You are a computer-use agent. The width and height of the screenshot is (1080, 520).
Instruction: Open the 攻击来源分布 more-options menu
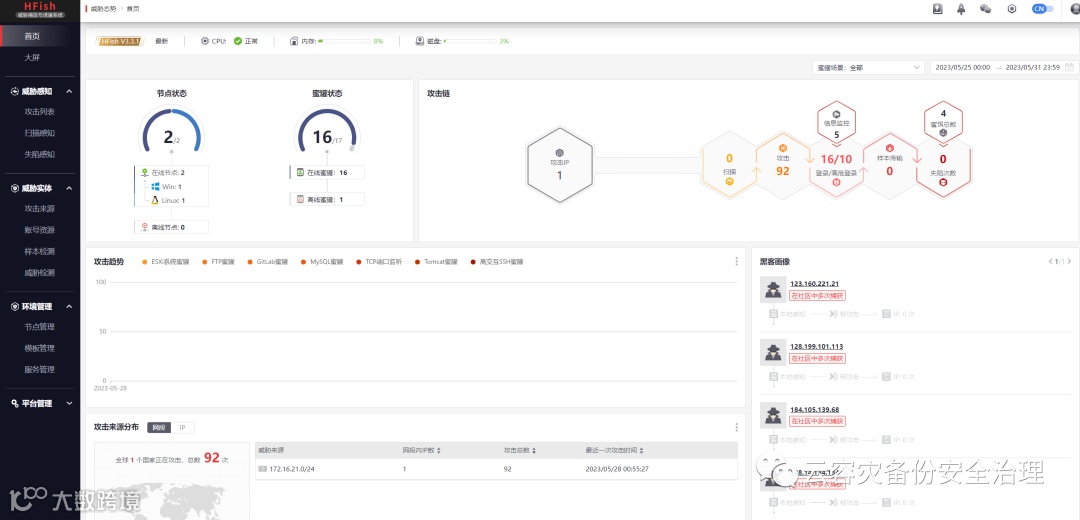[736, 427]
